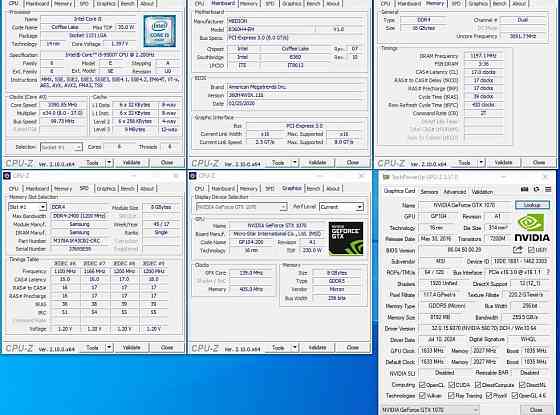This screenshot has width=560, height=415.
Task: Toggle the CUDA checkbox
Action: tap(451, 385)
